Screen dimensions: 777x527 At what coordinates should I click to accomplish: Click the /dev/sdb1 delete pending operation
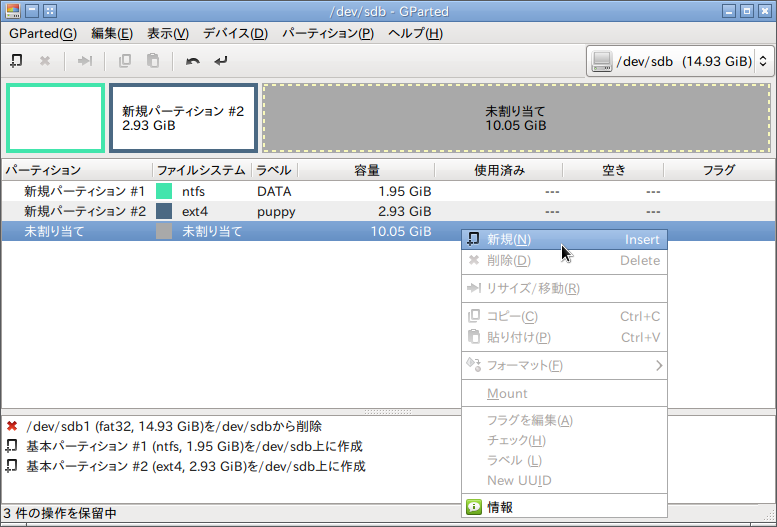[x=173, y=426]
